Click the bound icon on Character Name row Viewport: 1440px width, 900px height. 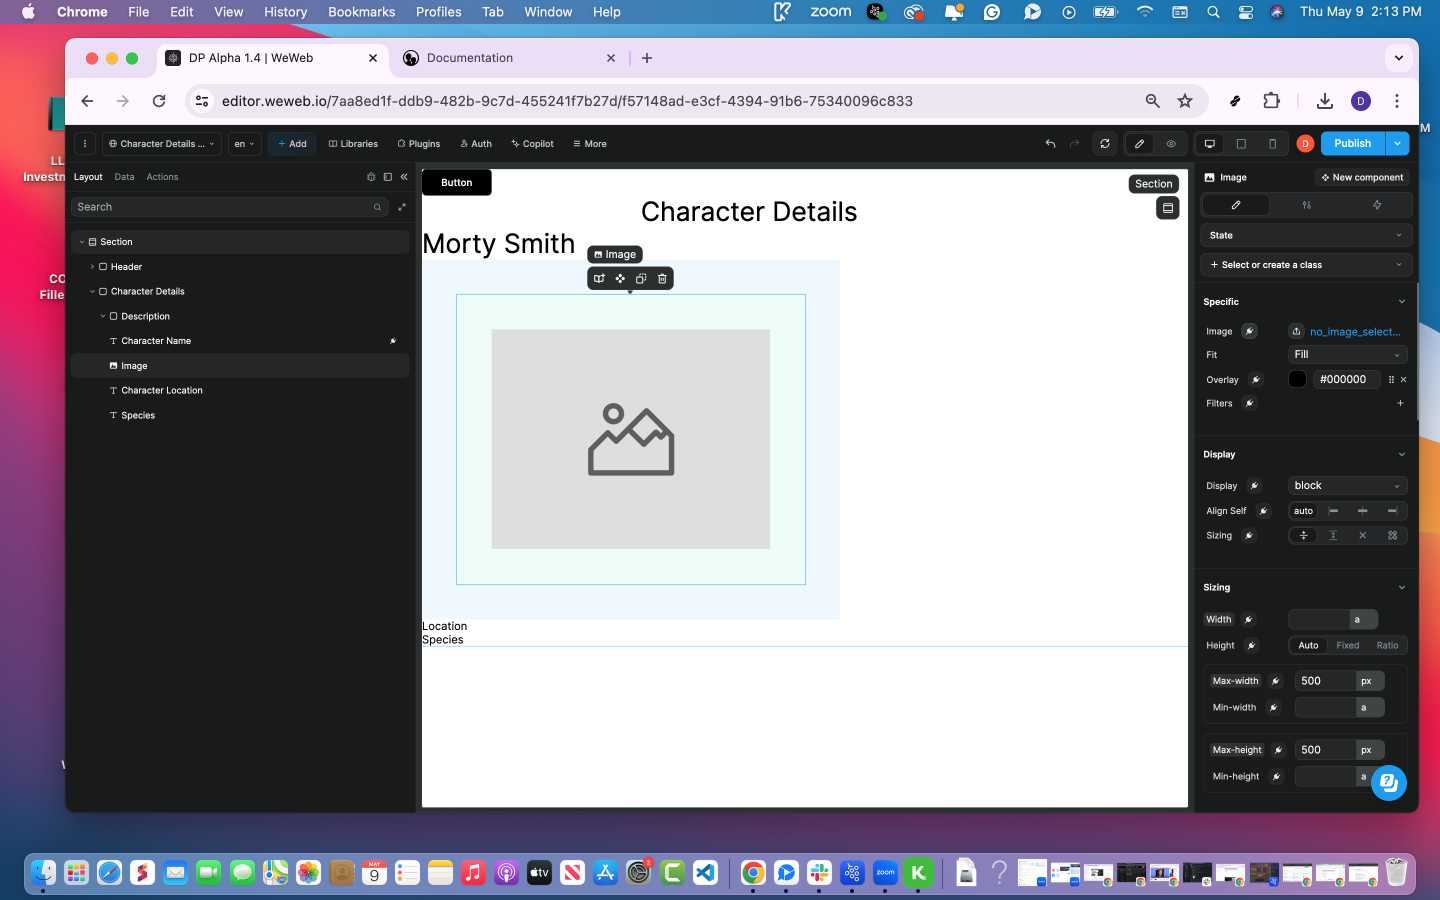click(393, 341)
